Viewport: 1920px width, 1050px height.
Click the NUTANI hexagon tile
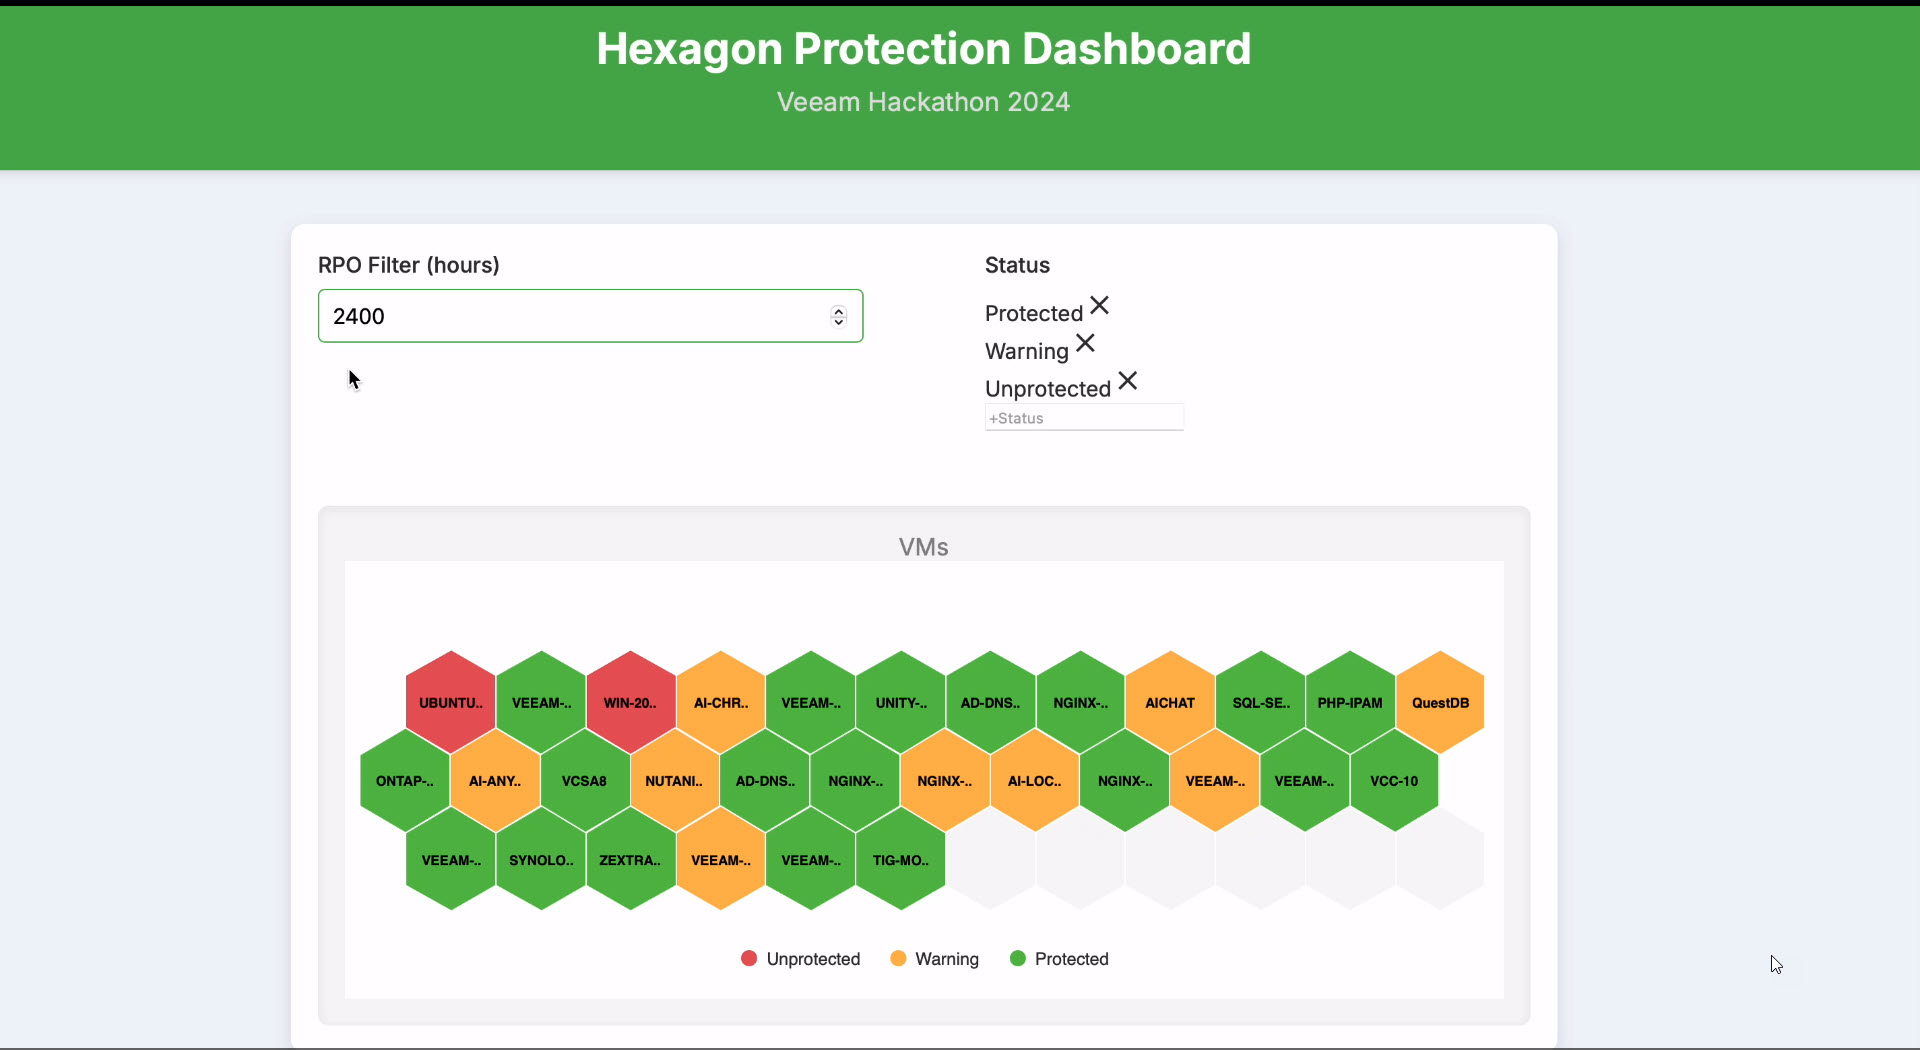click(x=674, y=781)
